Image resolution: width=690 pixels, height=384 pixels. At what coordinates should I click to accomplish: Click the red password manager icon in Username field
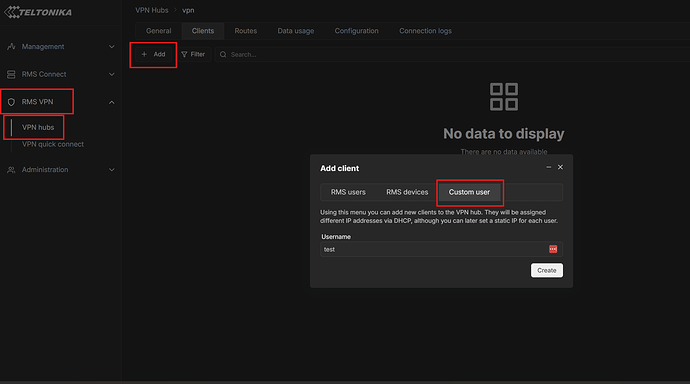click(553, 249)
